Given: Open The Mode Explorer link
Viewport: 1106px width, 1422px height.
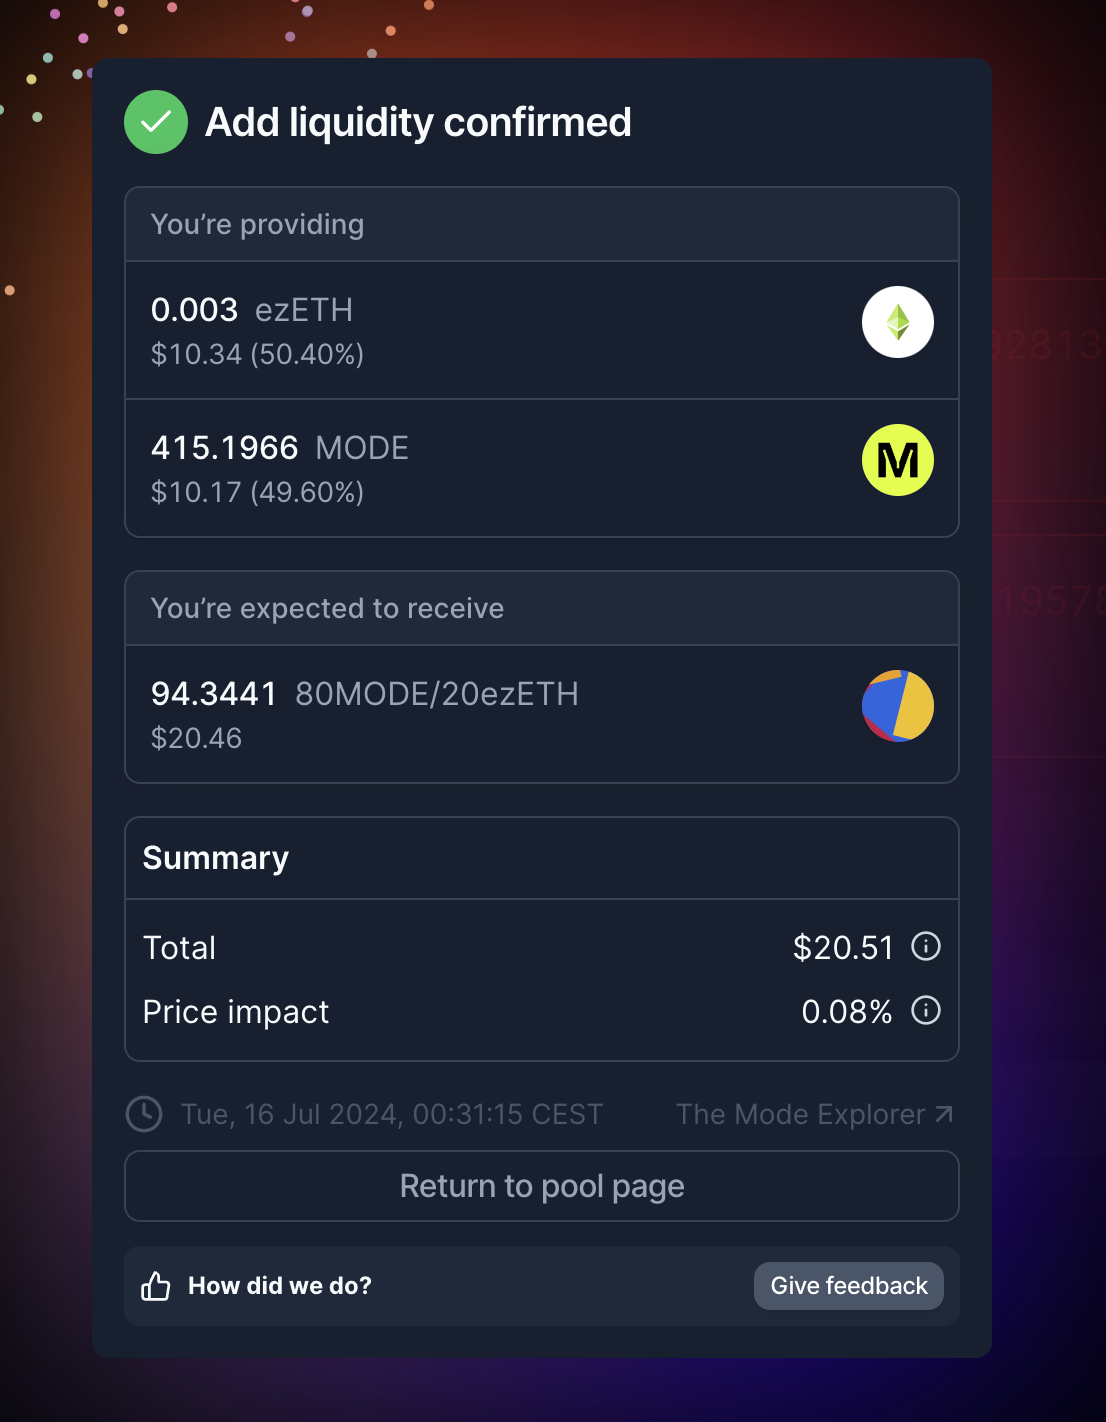Looking at the screenshot, I should [800, 1114].
